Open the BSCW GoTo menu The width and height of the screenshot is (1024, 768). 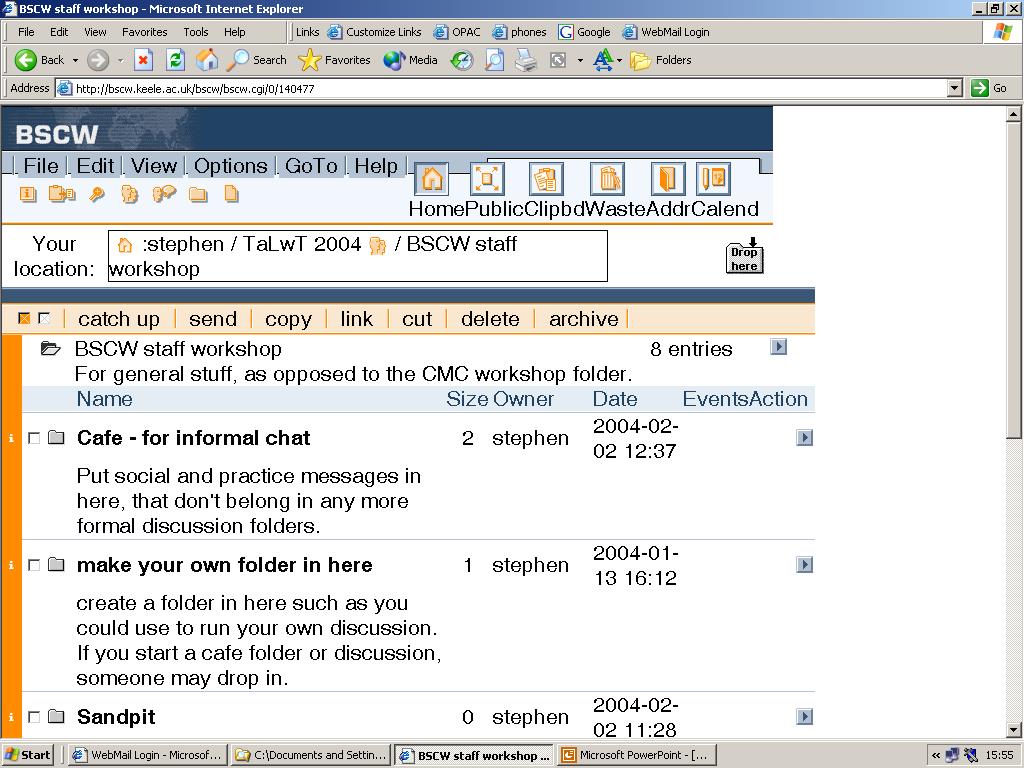click(311, 166)
